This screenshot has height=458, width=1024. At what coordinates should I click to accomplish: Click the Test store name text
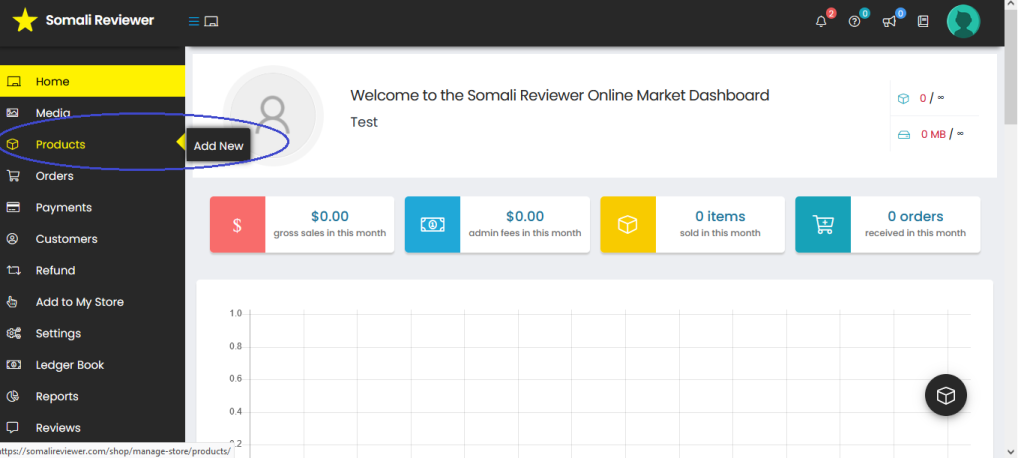tap(364, 122)
